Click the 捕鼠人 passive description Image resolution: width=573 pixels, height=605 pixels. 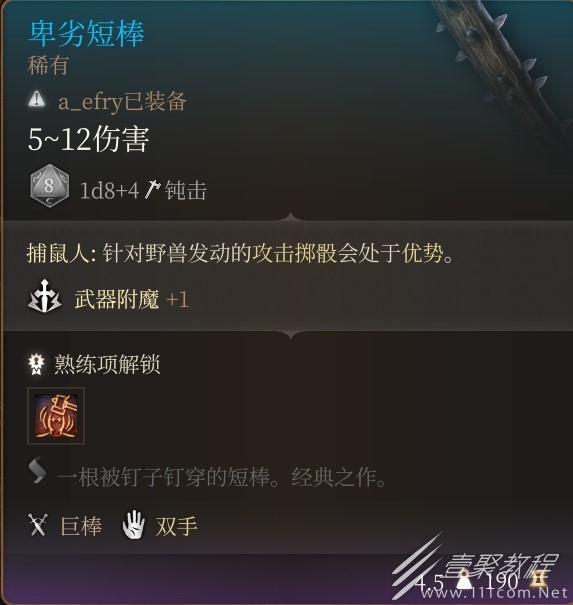point(241,254)
